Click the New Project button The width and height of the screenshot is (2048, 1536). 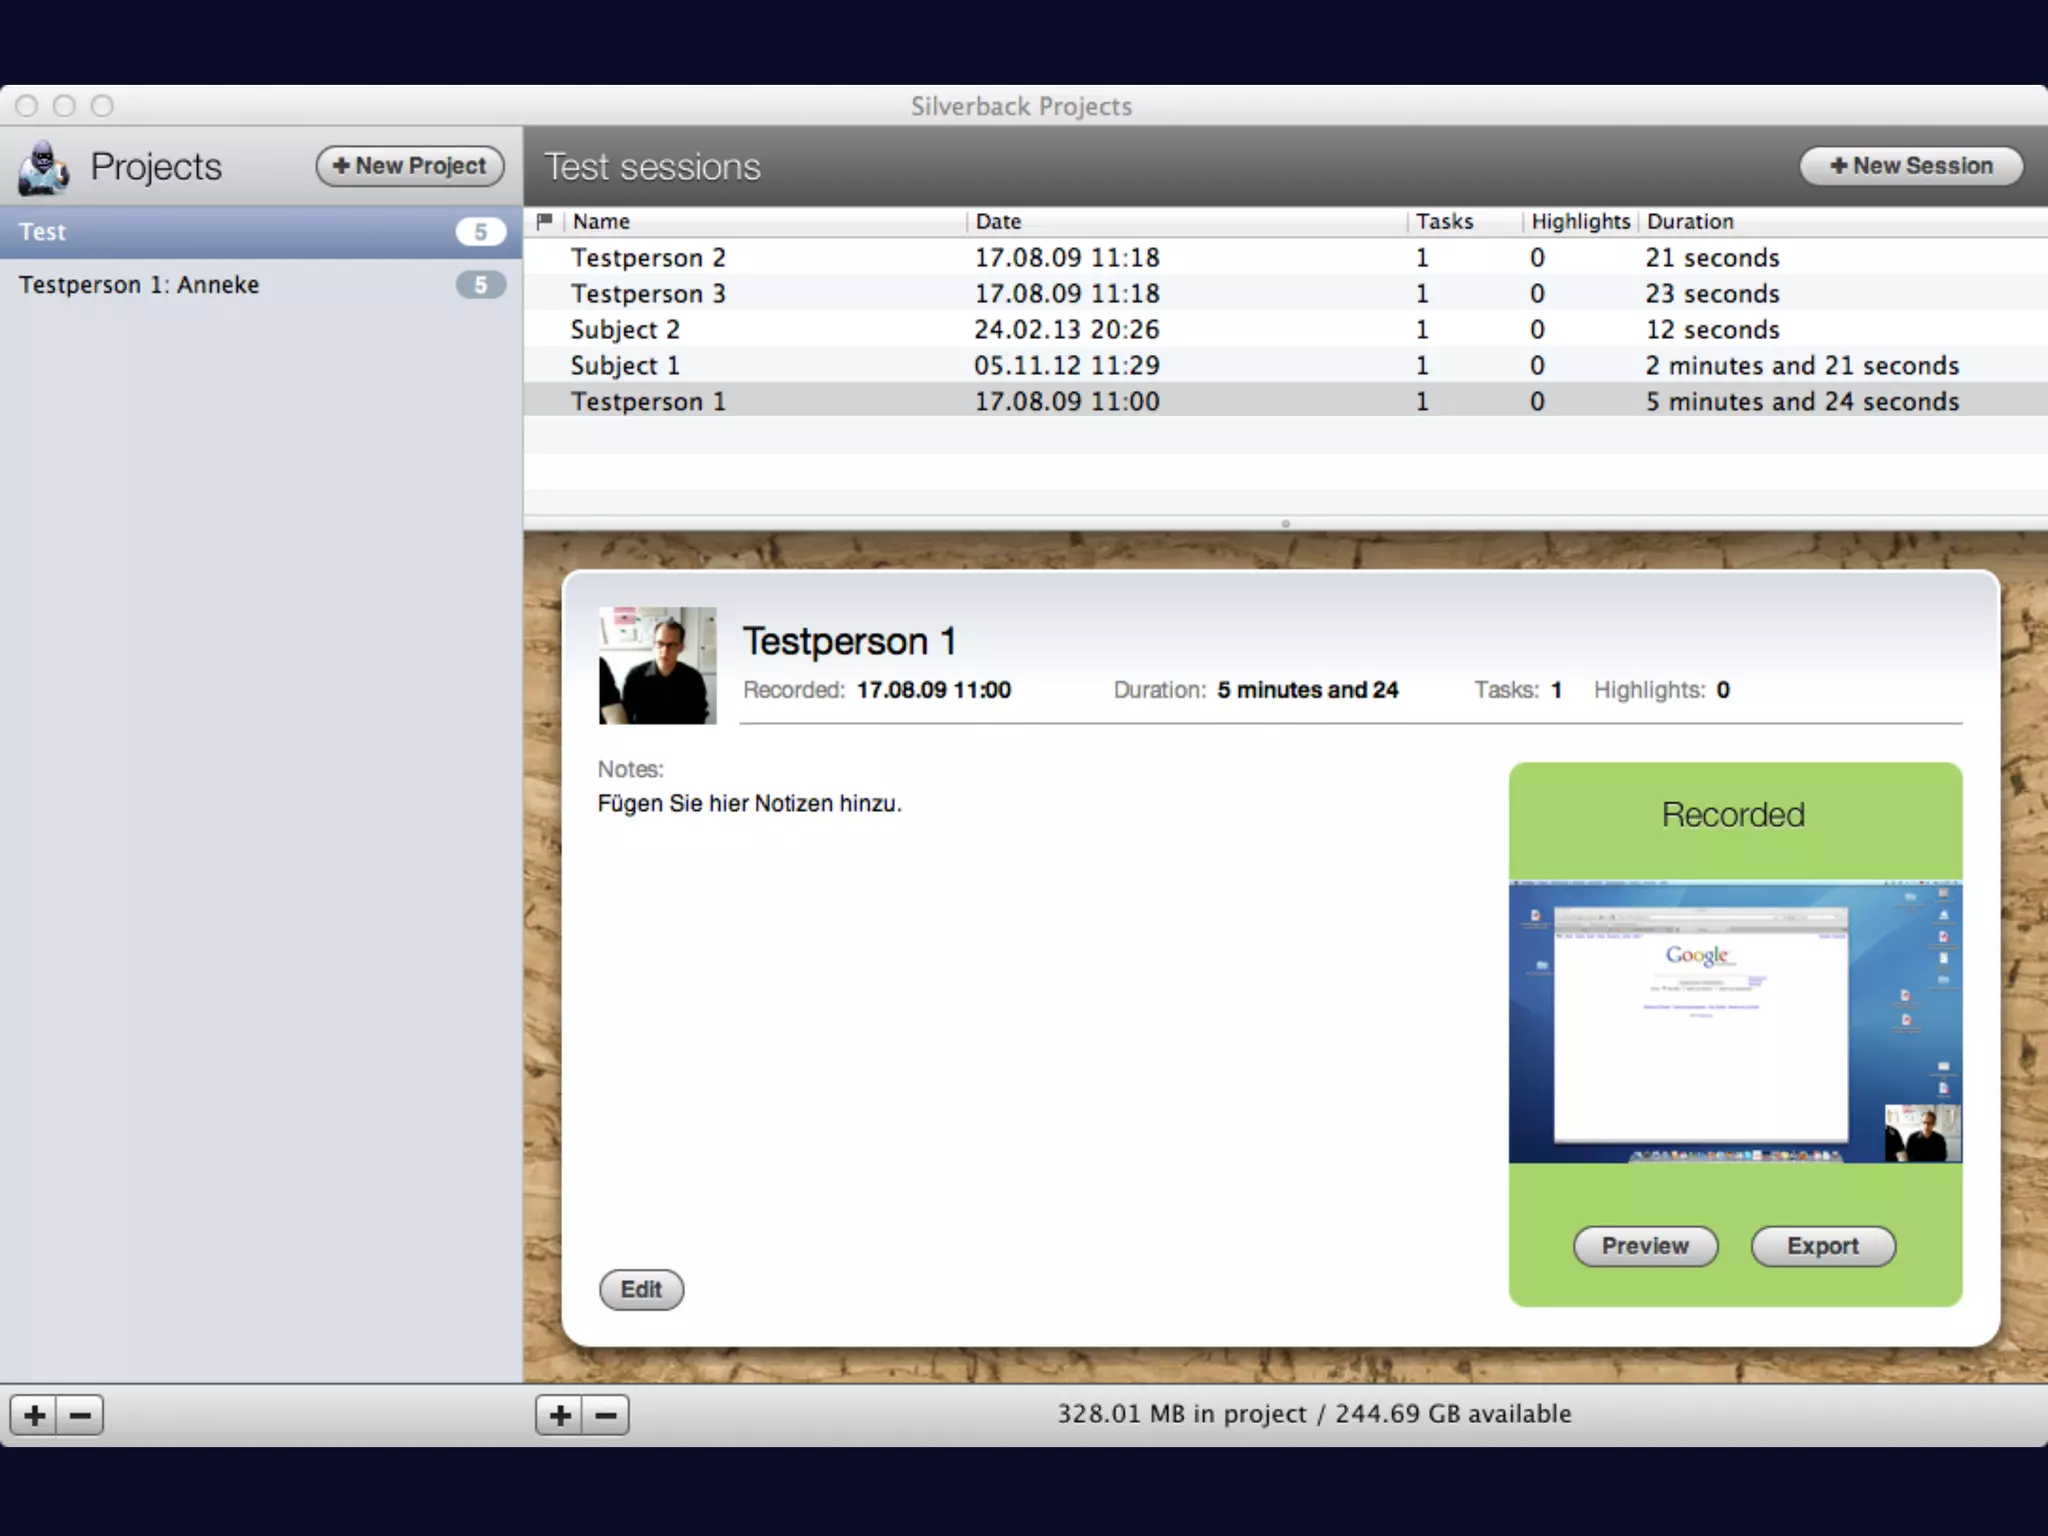[x=410, y=166]
